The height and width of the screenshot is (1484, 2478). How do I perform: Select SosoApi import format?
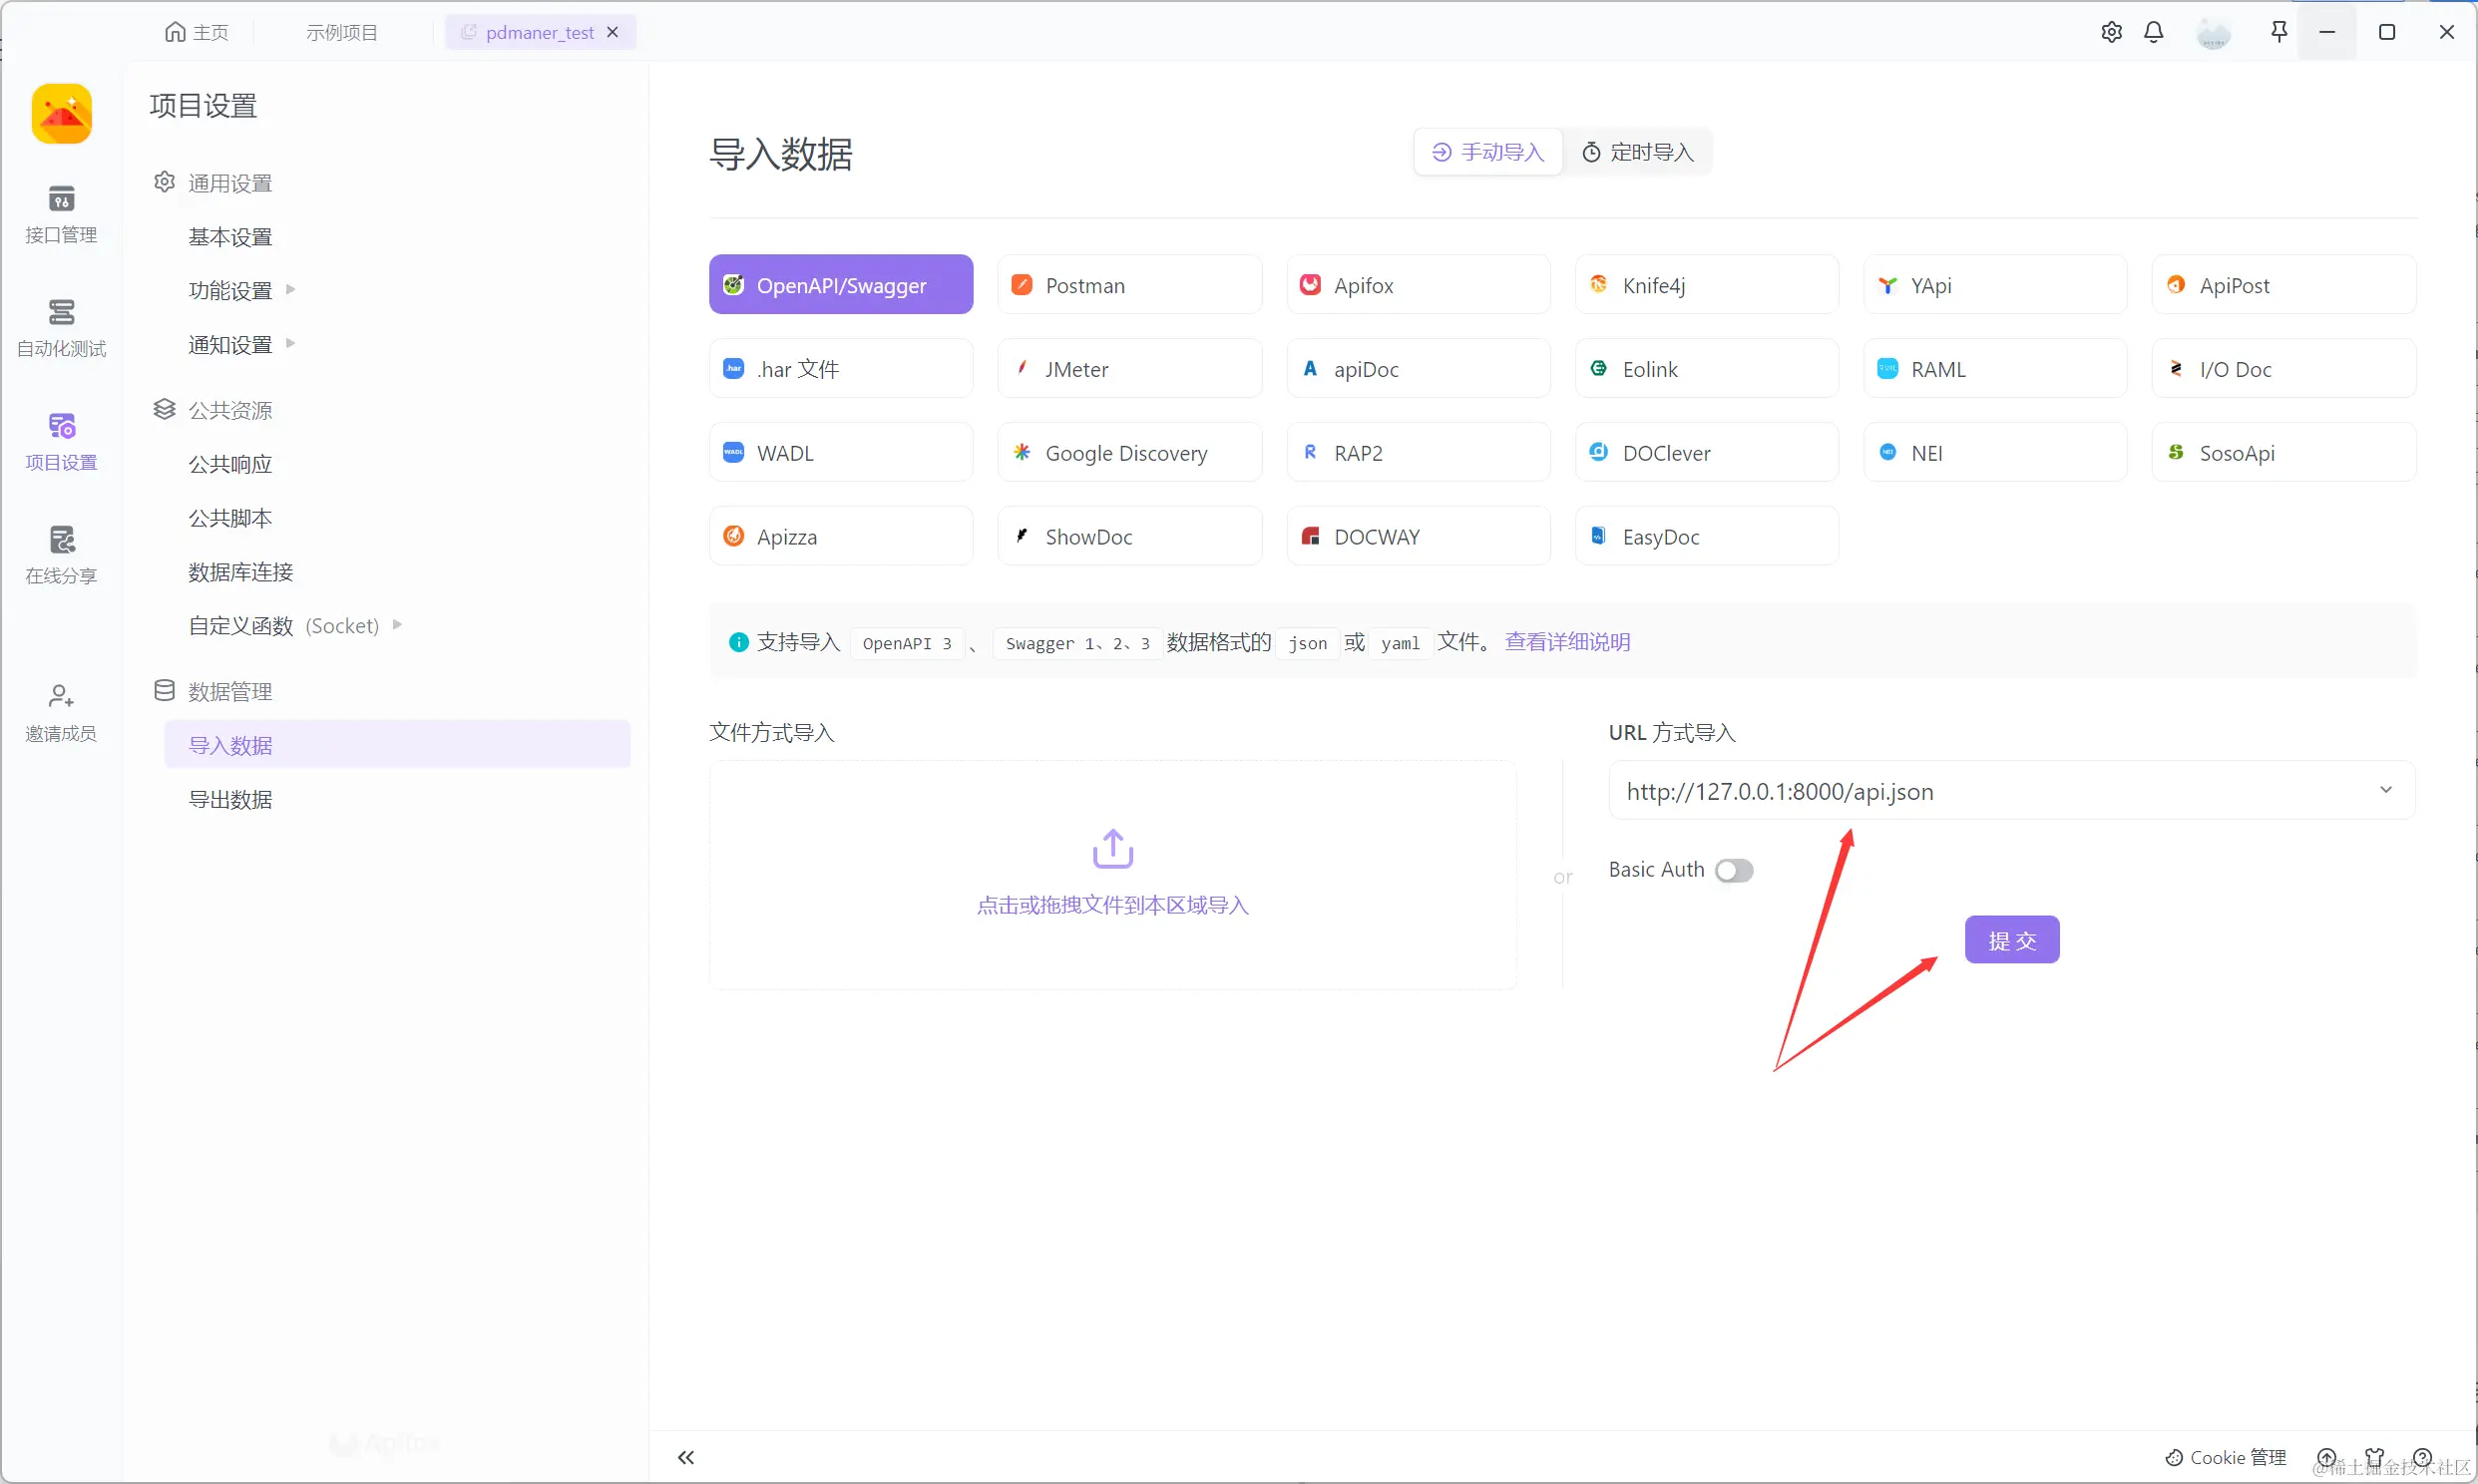[2284, 453]
